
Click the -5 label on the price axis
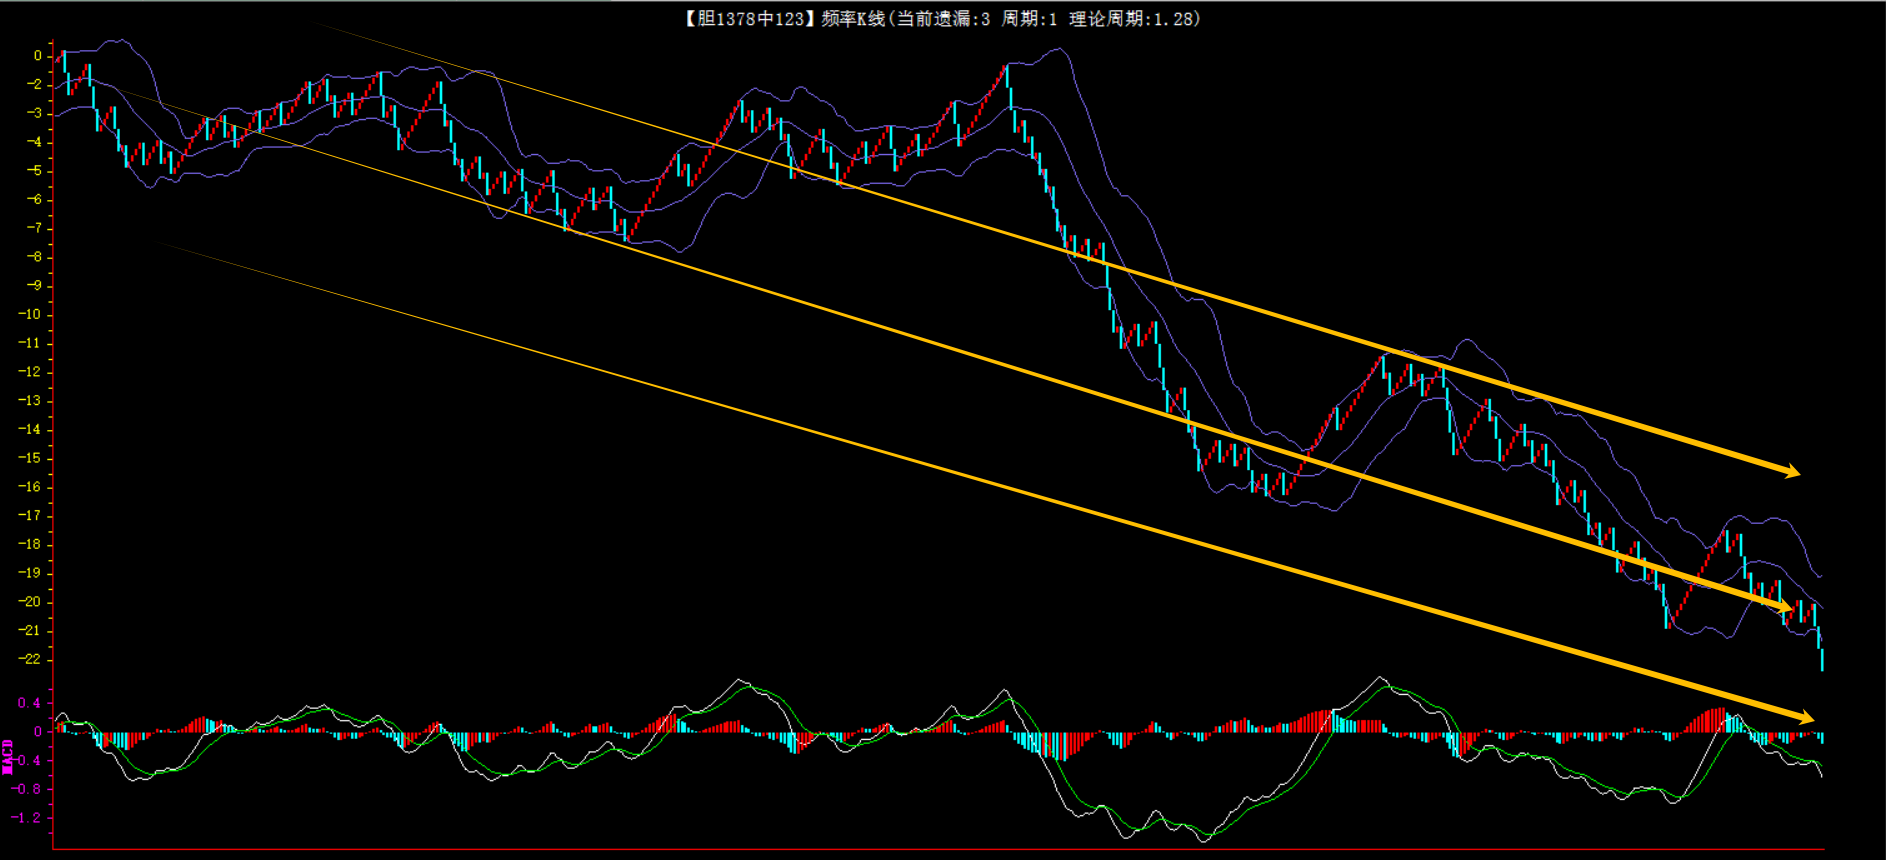[x=34, y=170]
